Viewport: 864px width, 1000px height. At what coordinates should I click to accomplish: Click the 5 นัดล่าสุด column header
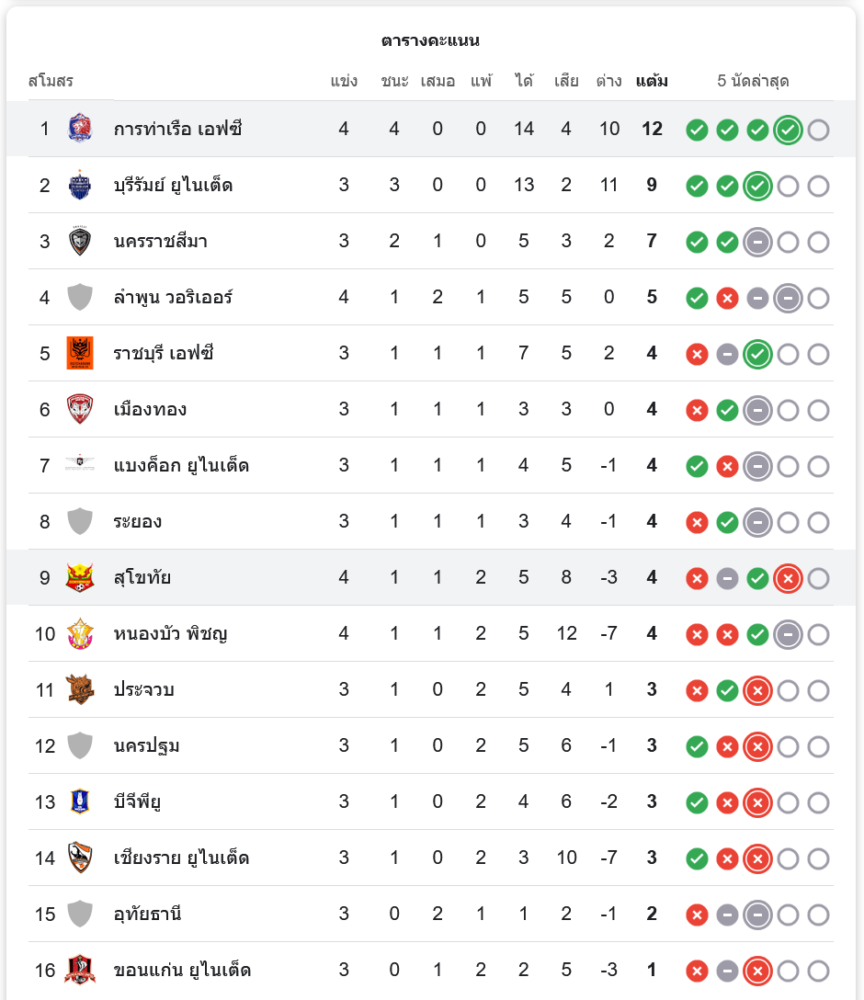753,81
